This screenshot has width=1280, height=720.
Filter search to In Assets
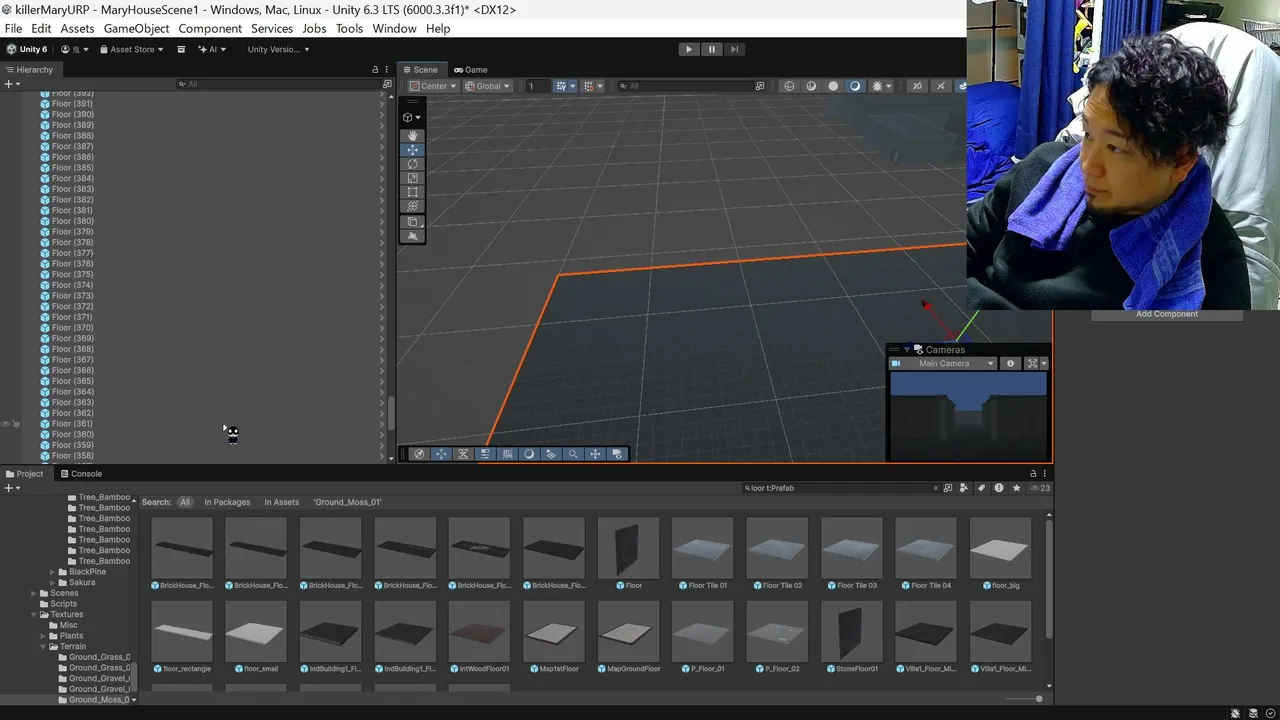tap(281, 502)
